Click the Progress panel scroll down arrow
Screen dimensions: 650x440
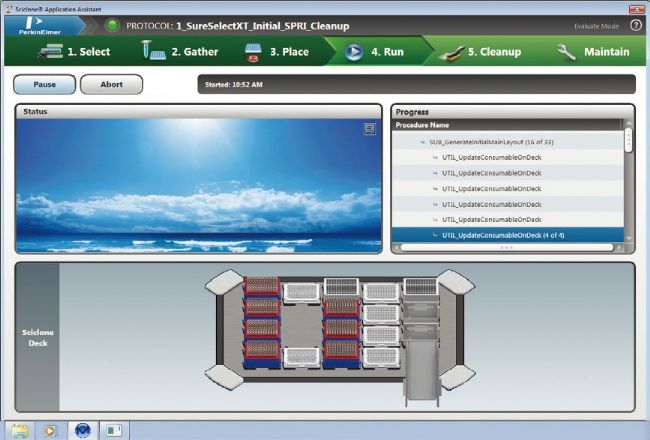point(628,239)
